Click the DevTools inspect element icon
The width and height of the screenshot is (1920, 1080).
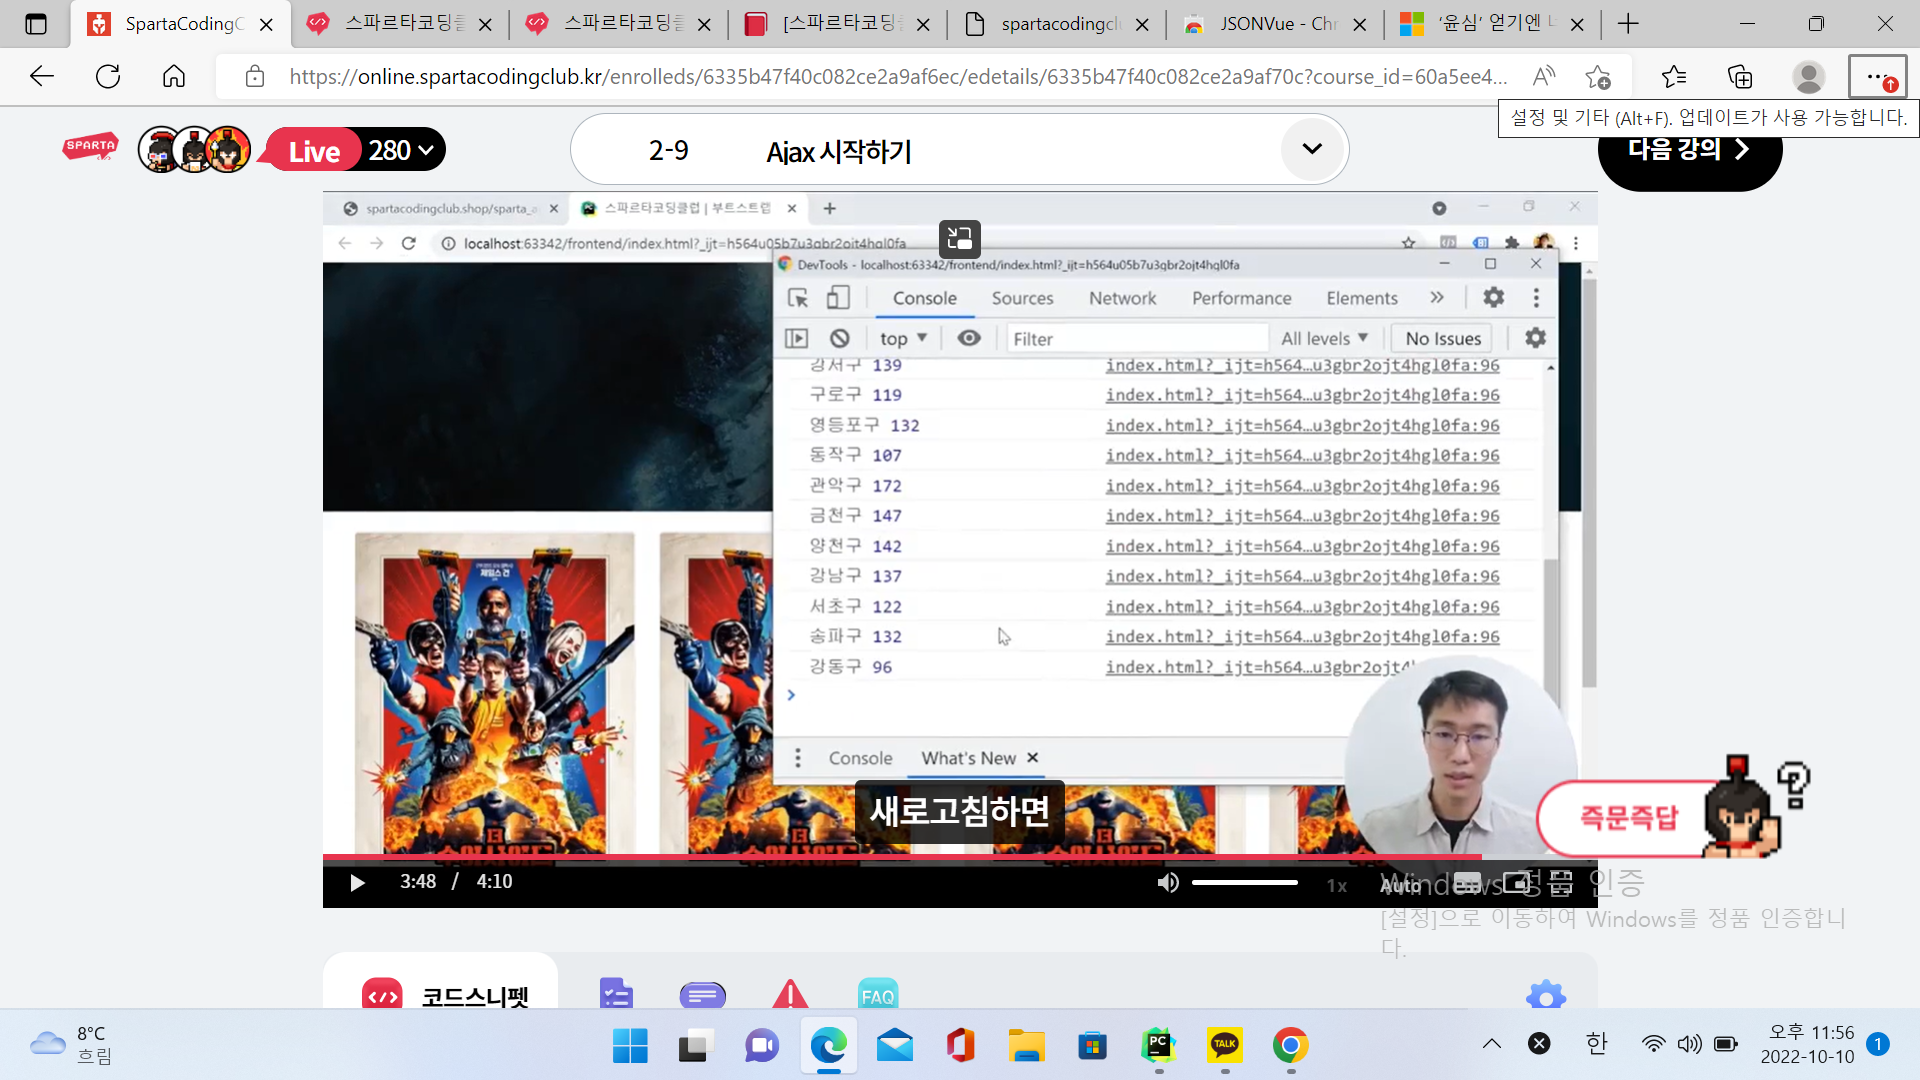798,298
